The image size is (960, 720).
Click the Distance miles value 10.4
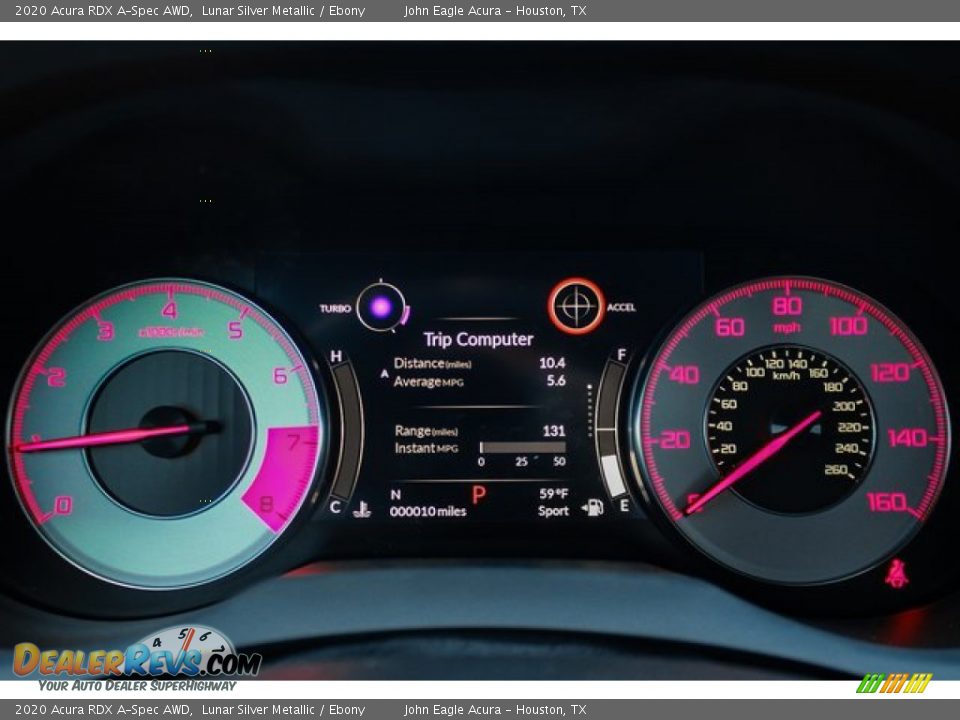[552, 363]
